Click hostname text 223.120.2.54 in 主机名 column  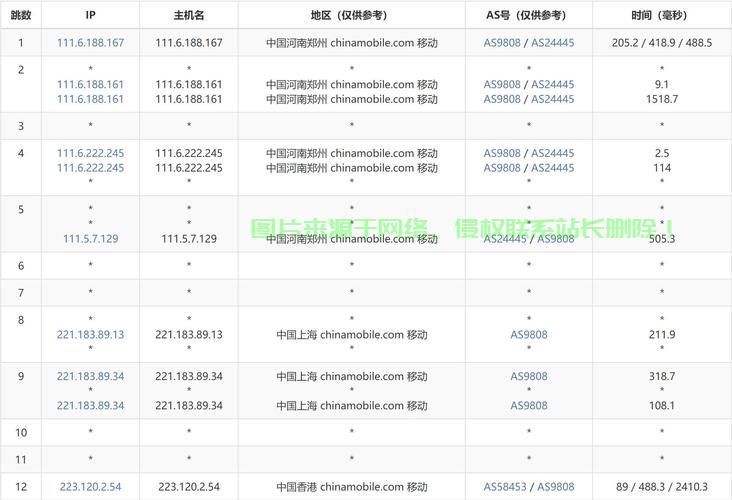coord(189,487)
